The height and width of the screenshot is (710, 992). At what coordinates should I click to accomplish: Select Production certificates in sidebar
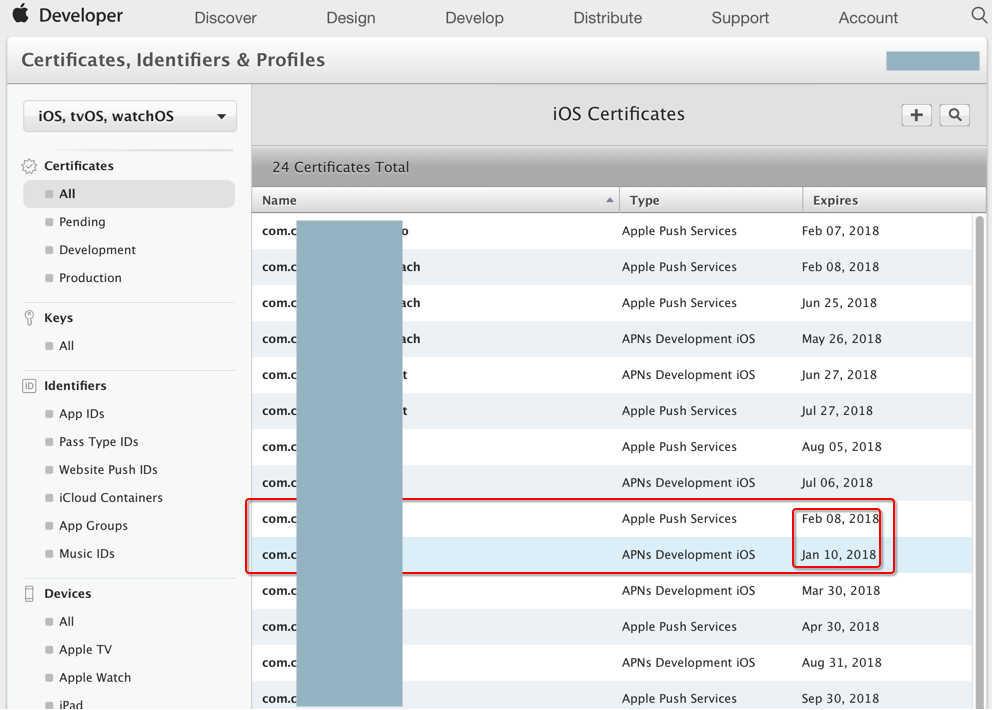(x=90, y=278)
